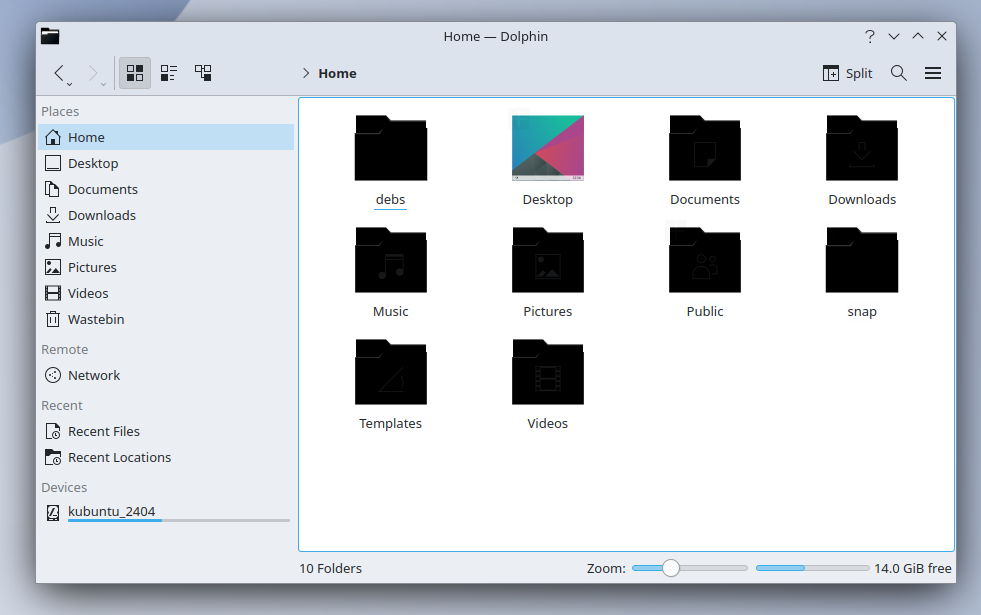Open Desktop in Places panel
Viewport: 981px width, 615px height.
166,163
